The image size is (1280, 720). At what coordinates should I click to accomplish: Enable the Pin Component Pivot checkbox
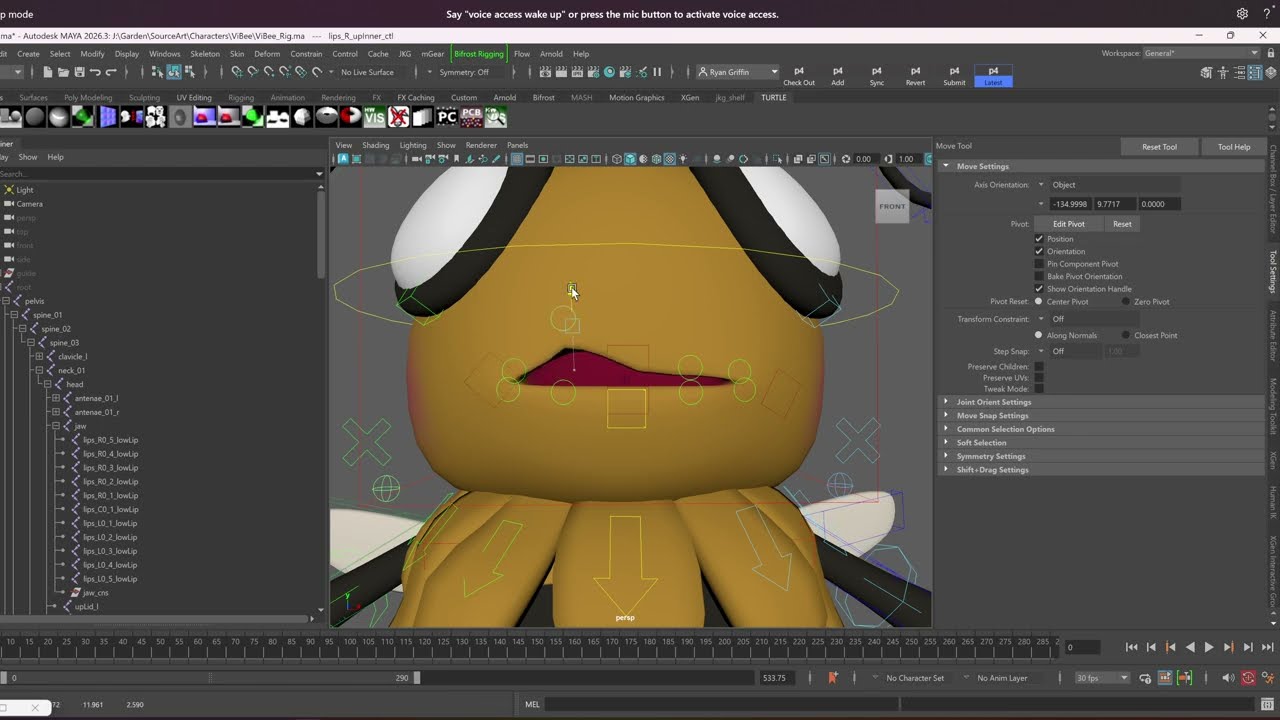[x=1039, y=264]
